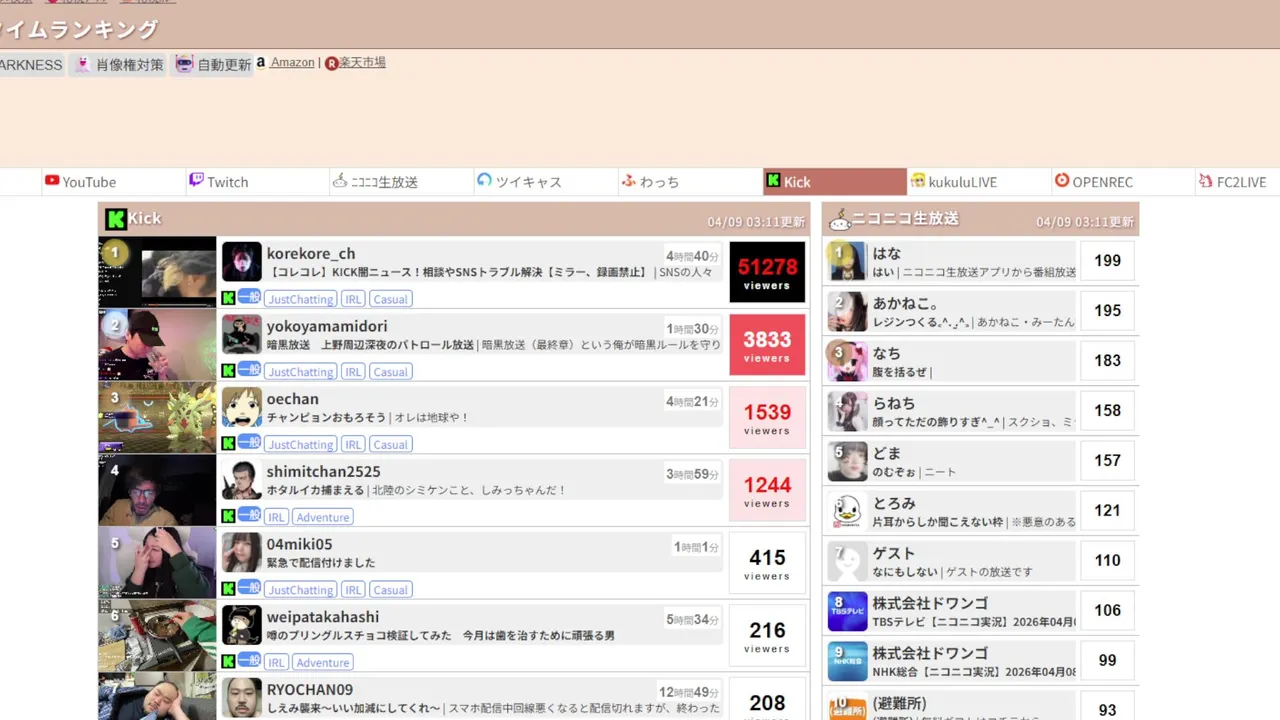Click はな avatar in ニコニコ list

(847, 261)
